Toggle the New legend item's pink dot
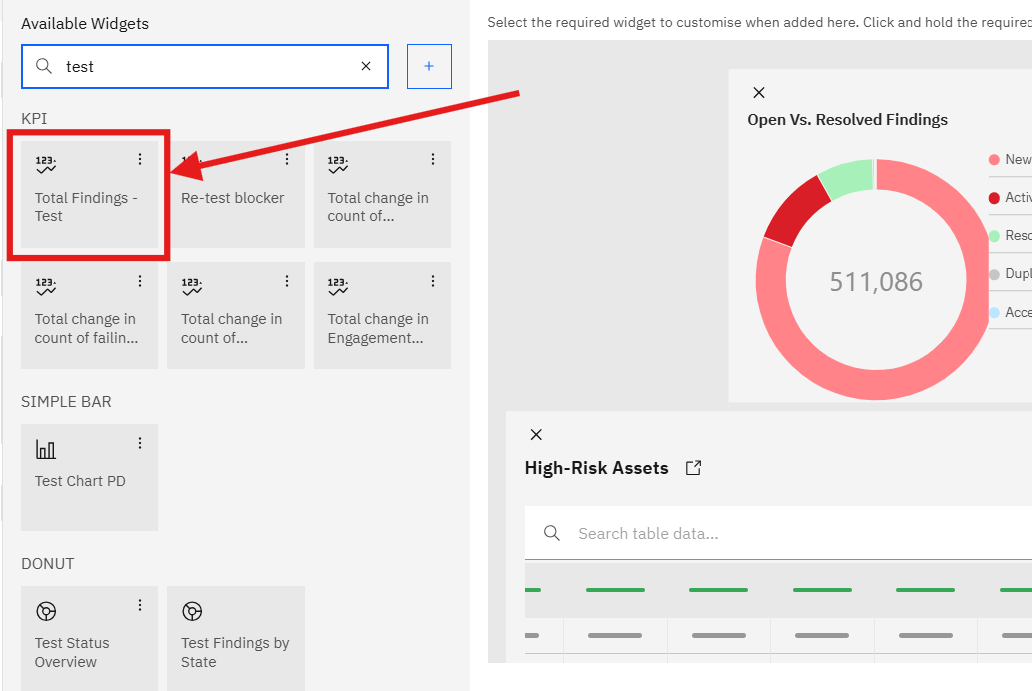The image size is (1032, 691). (994, 159)
